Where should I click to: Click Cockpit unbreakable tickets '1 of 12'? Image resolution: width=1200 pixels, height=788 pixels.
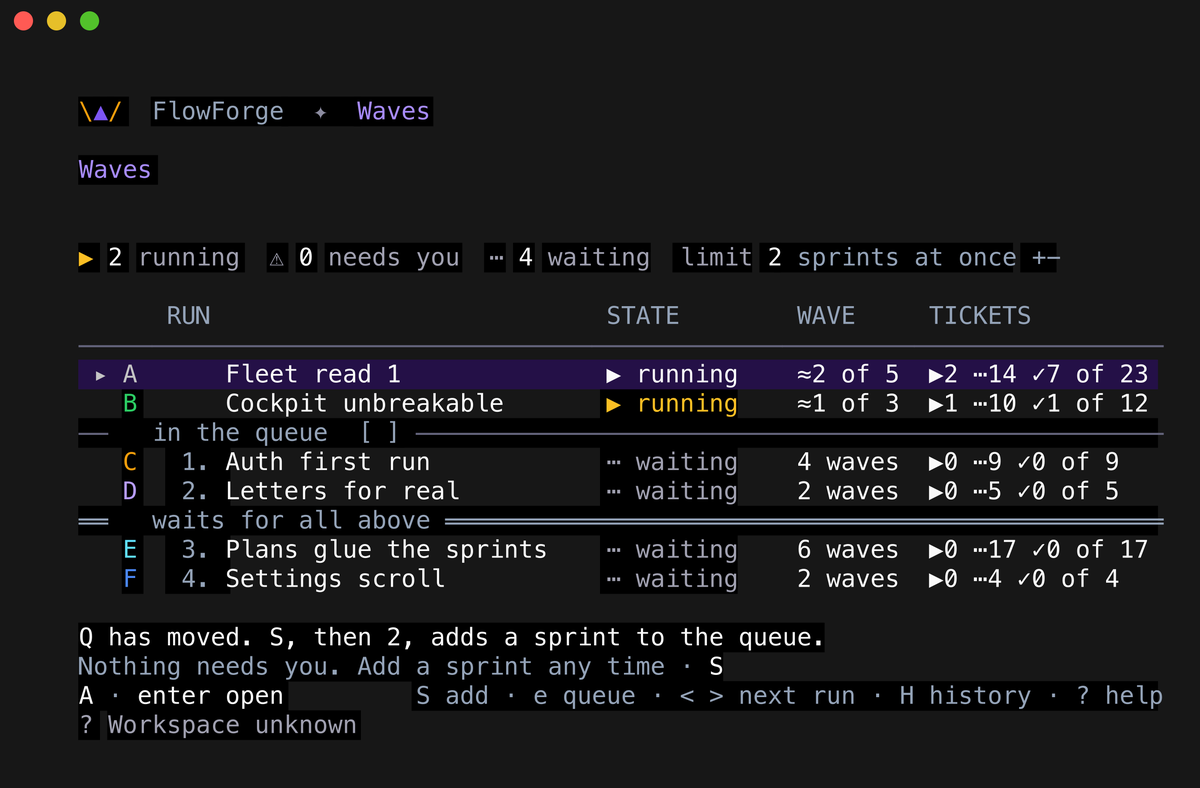coord(1090,404)
